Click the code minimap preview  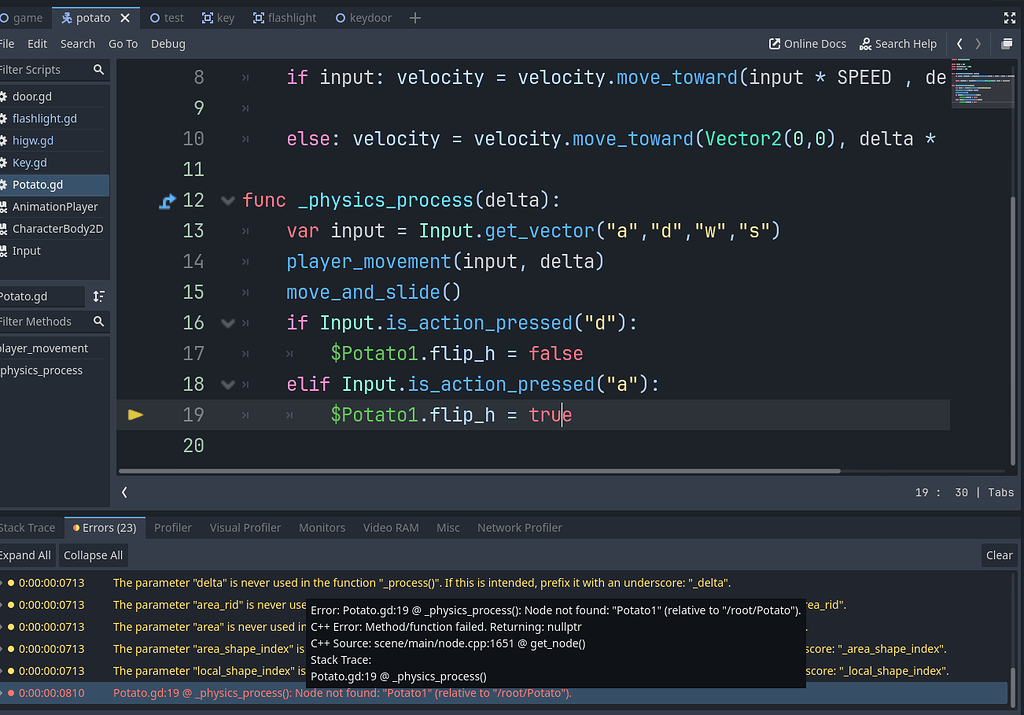click(982, 85)
